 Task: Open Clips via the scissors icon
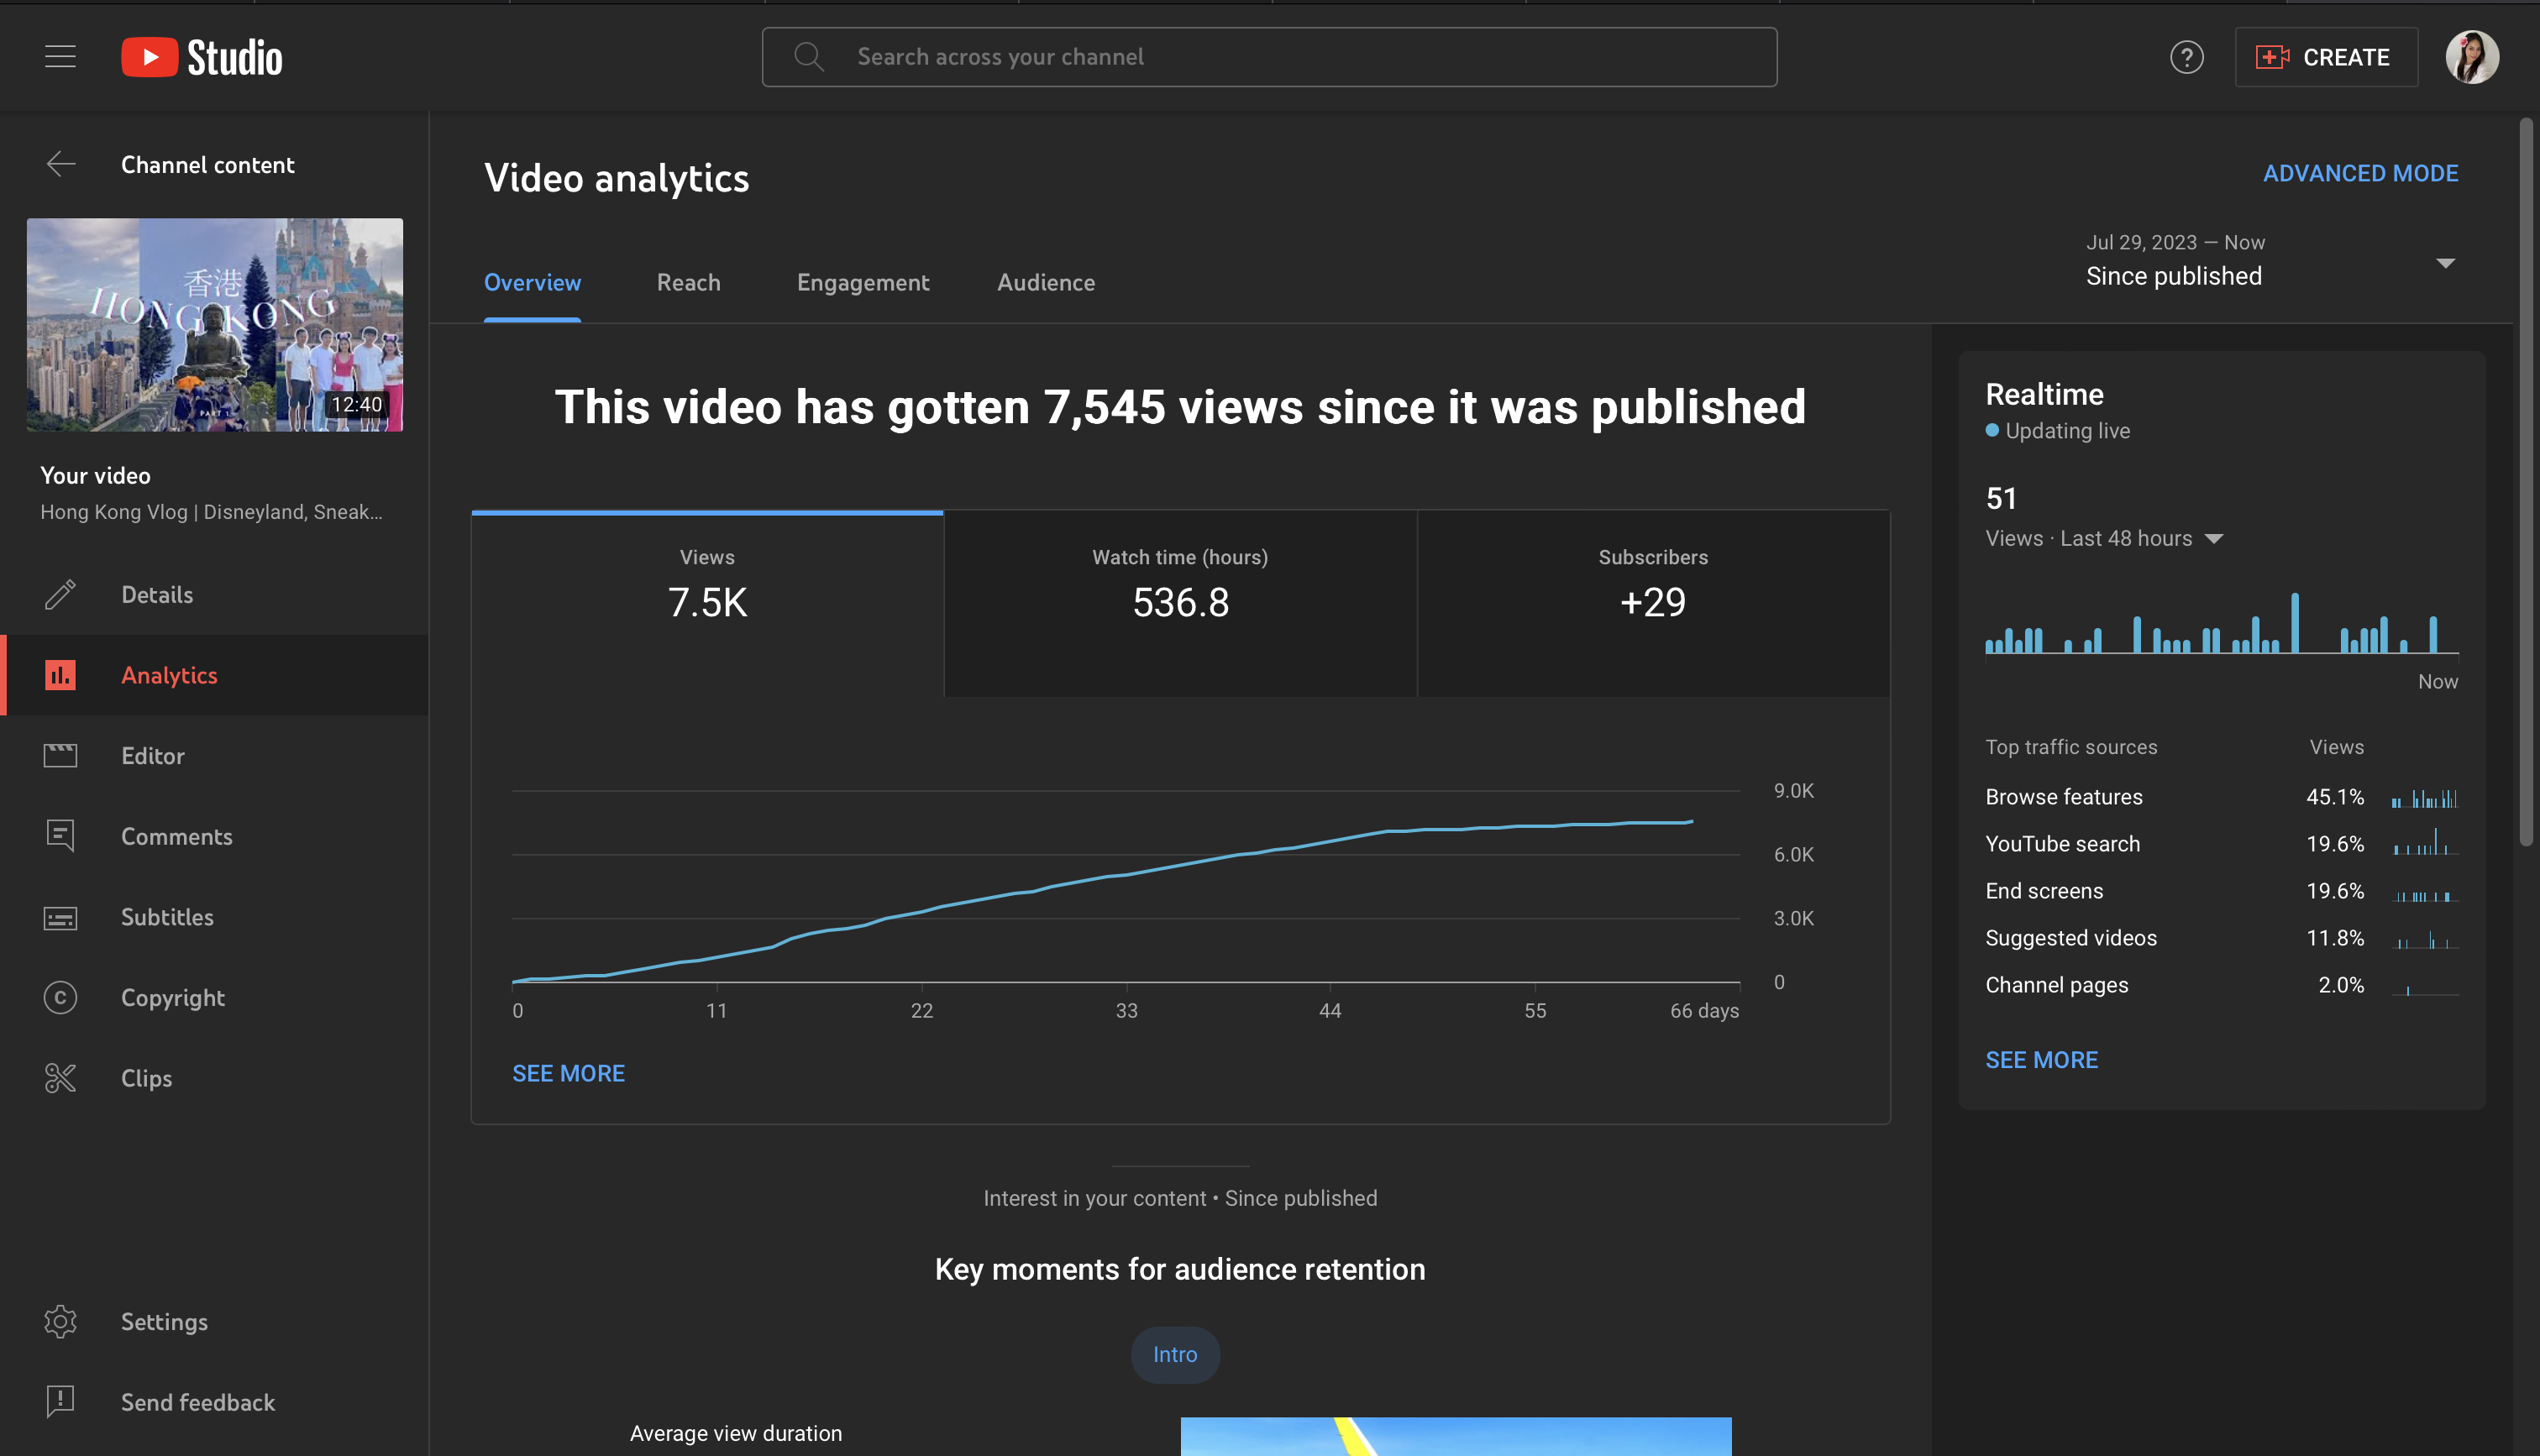tap(60, 1078)
